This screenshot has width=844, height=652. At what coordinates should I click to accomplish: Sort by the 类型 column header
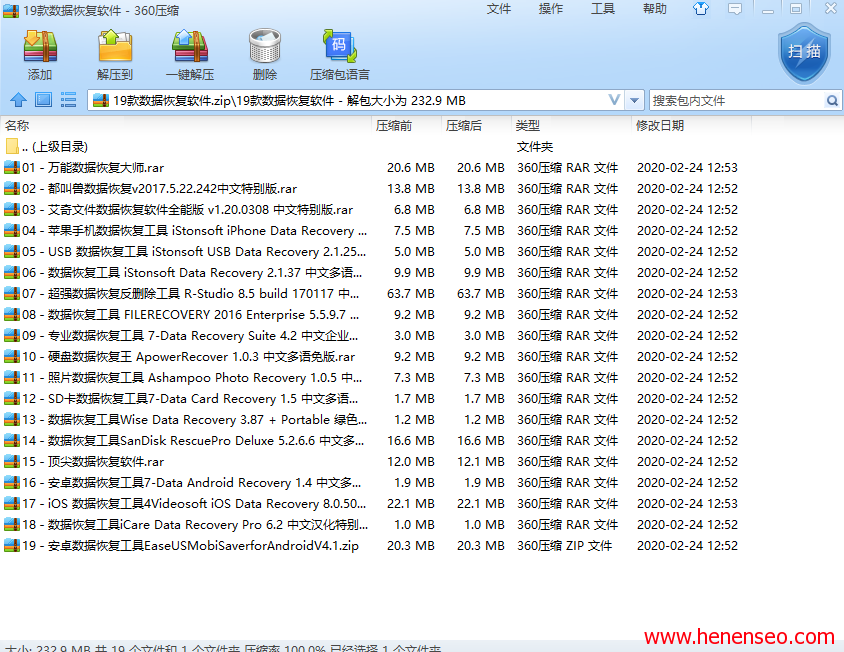click(528, 125)
